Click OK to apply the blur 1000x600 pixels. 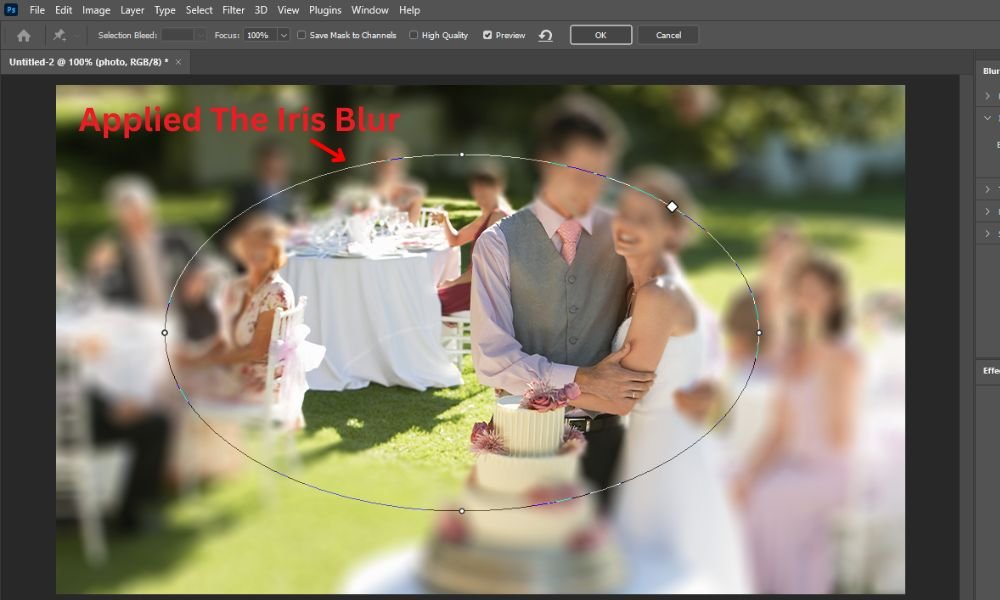(x=601, y=35)
